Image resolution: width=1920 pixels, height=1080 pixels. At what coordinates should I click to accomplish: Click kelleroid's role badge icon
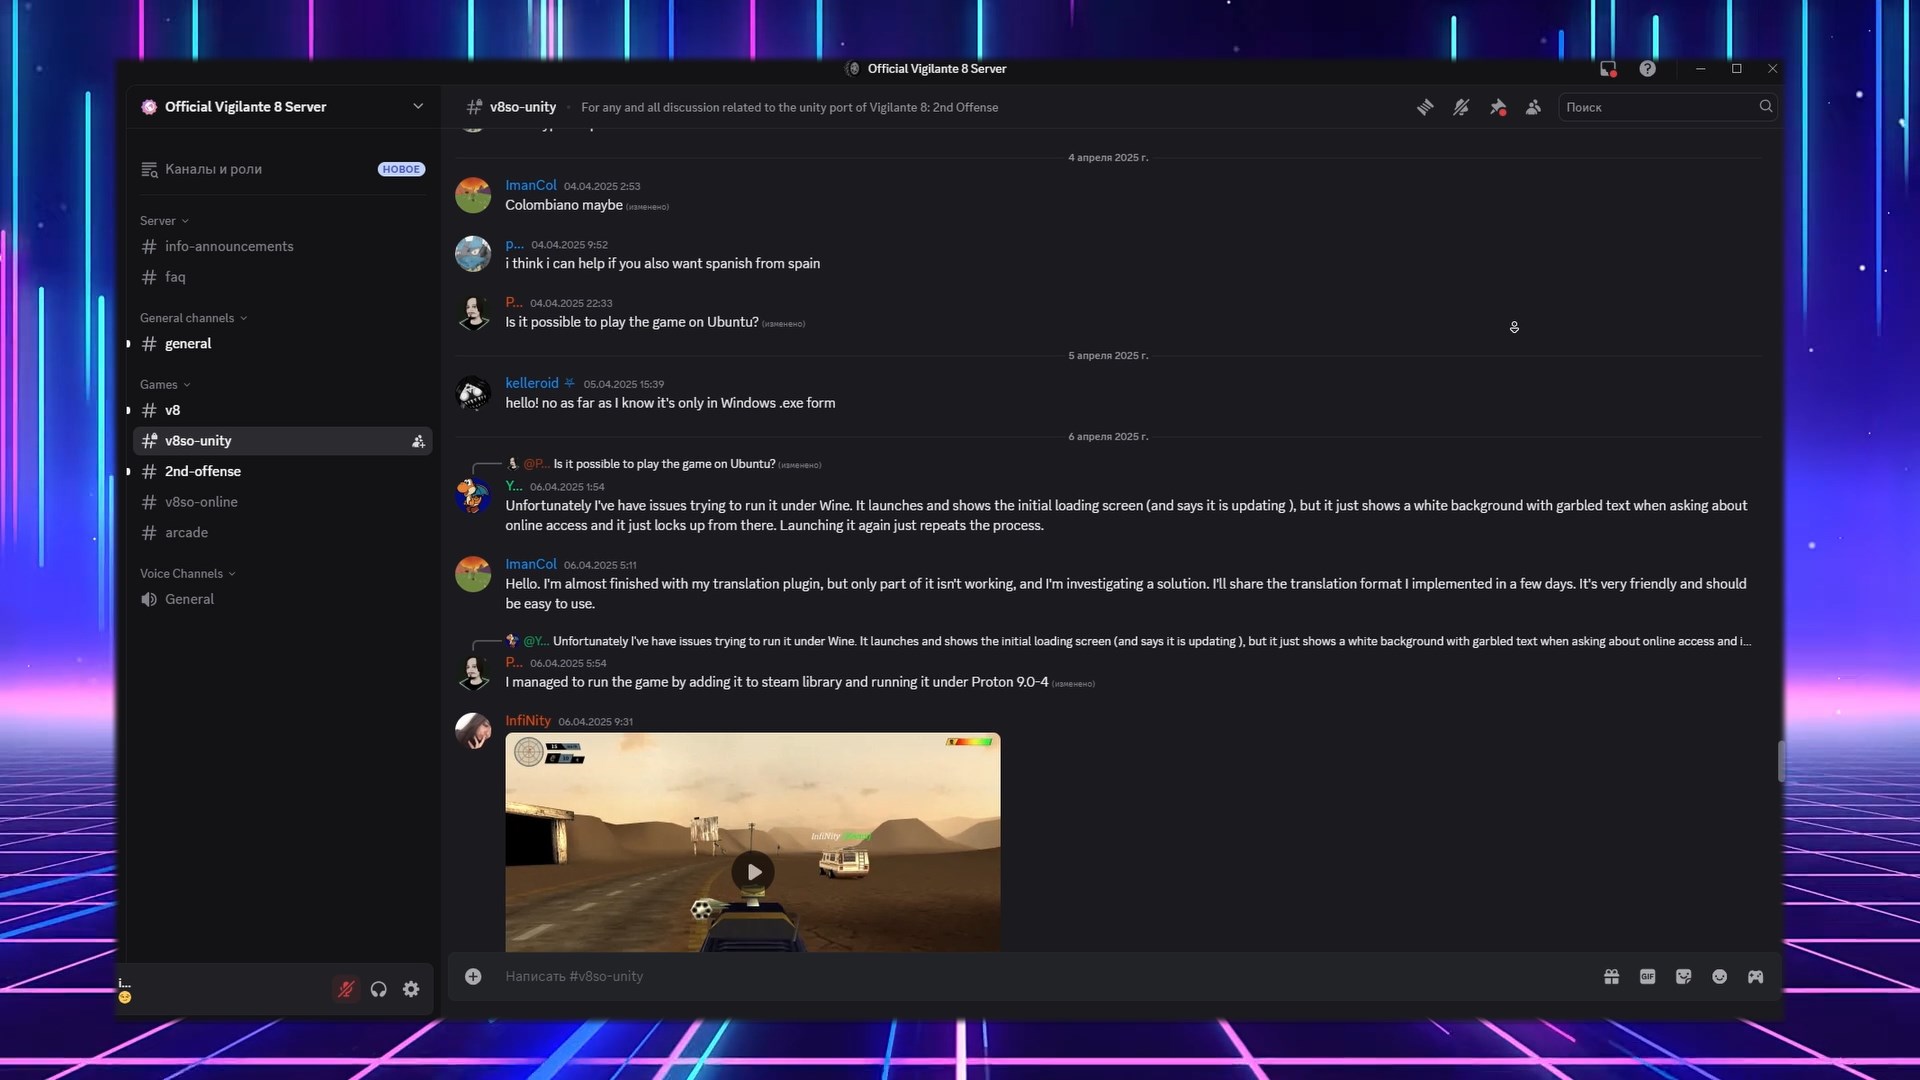(x=569, y=384)
